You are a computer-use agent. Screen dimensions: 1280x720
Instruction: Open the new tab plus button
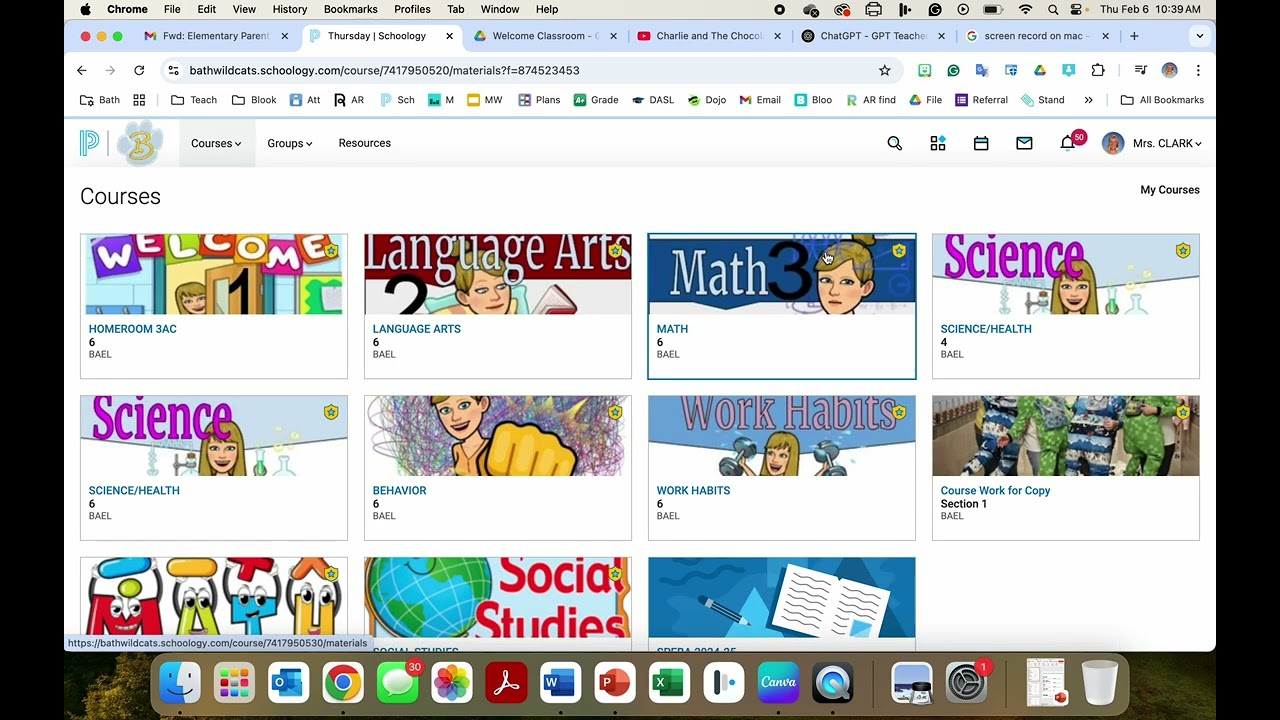pyautogui.click(x=1134, y=36)
